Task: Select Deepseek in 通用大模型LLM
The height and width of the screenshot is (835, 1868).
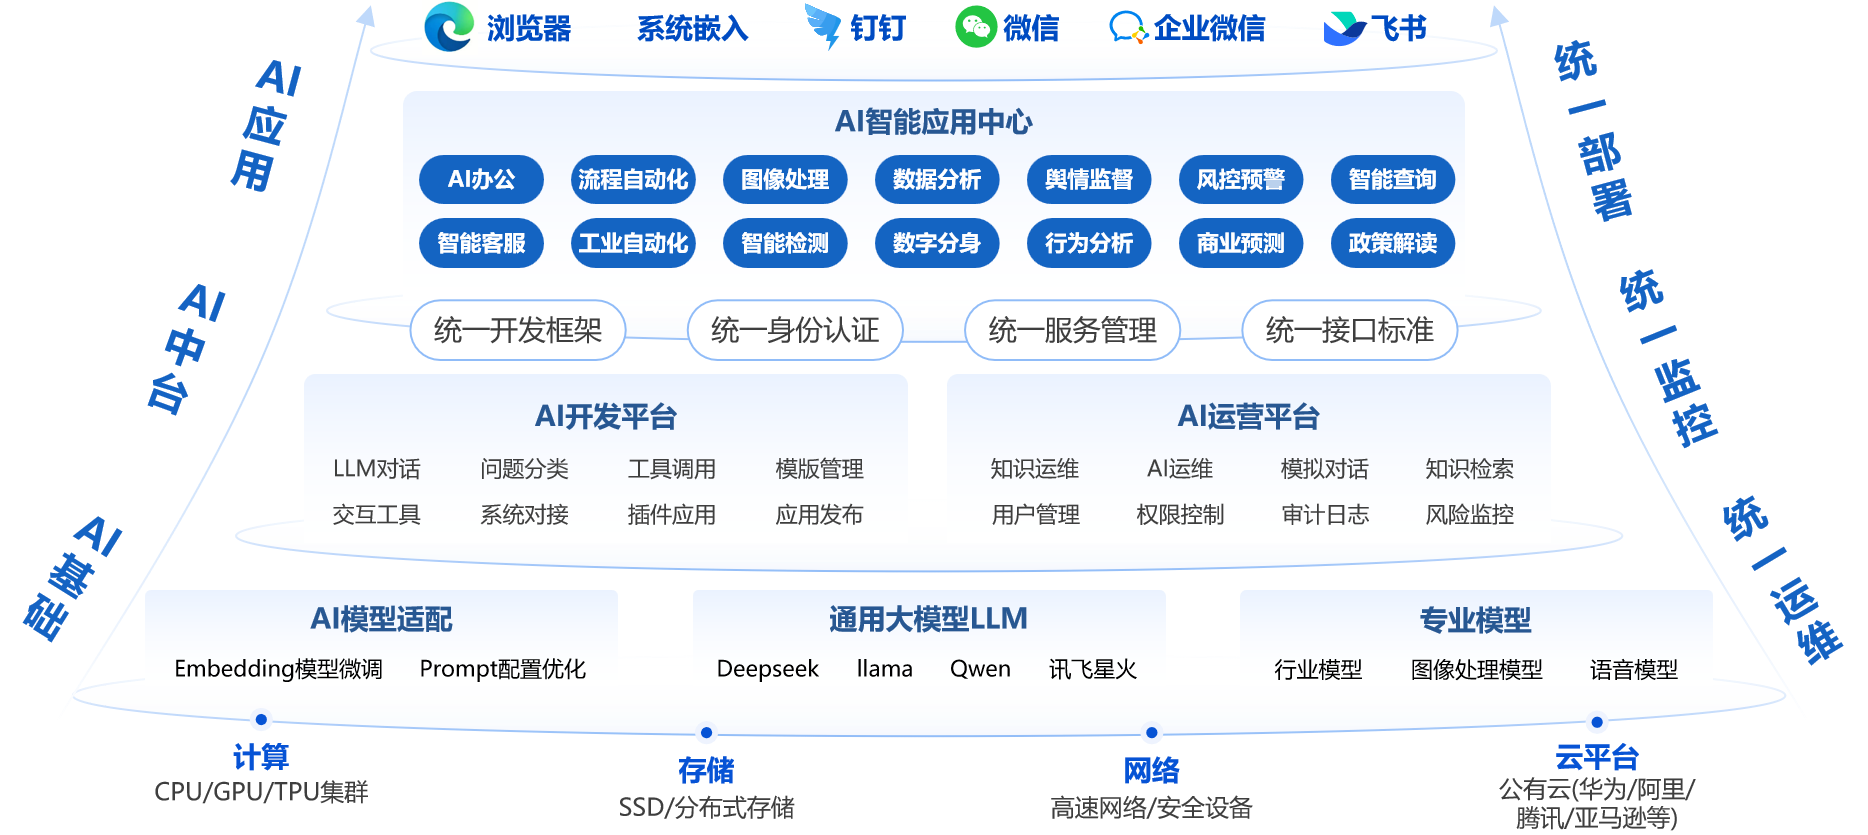Action: 767,669
